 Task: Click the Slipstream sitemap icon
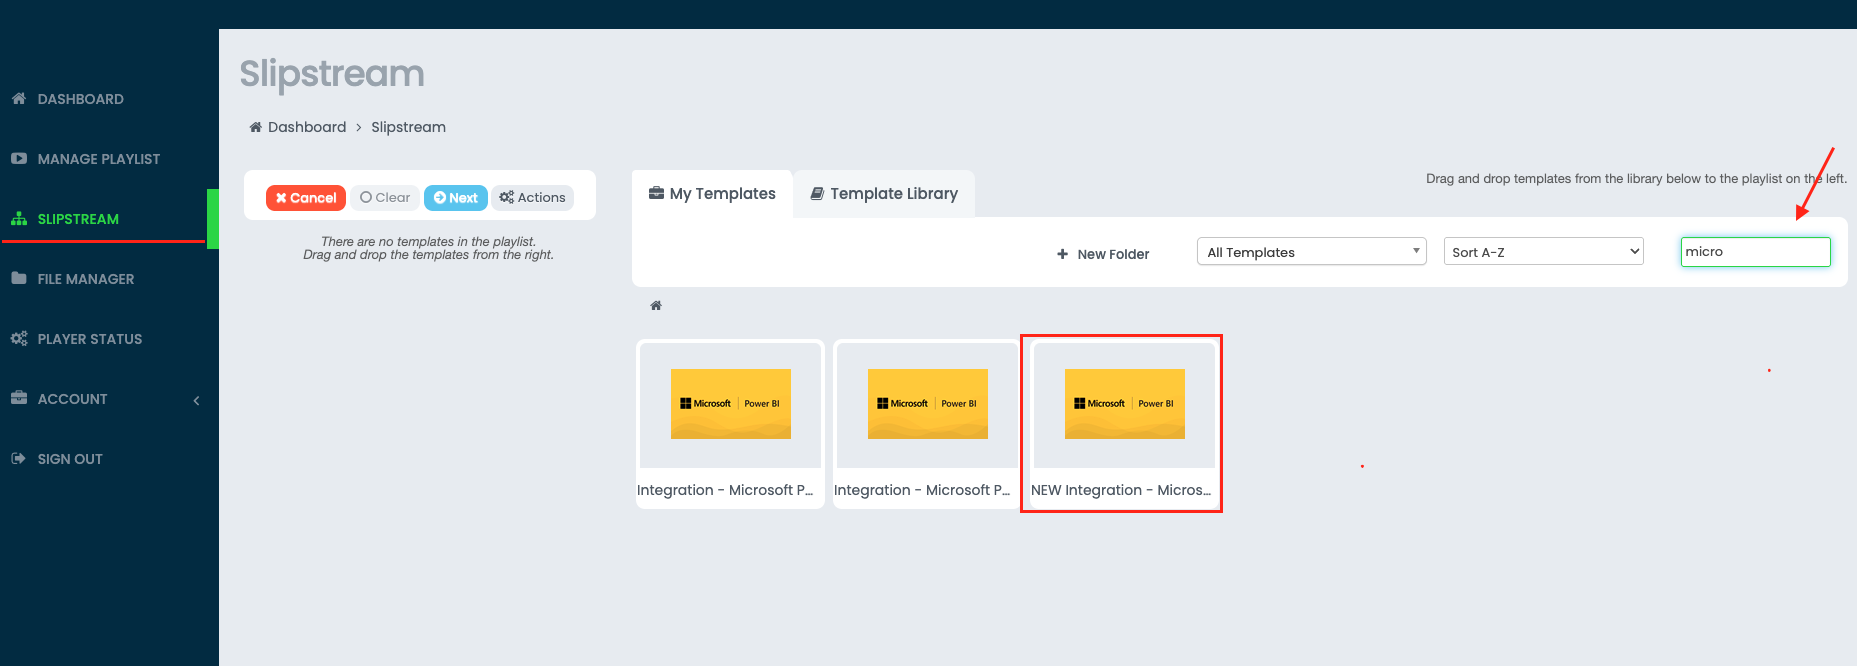click(19, 219)
